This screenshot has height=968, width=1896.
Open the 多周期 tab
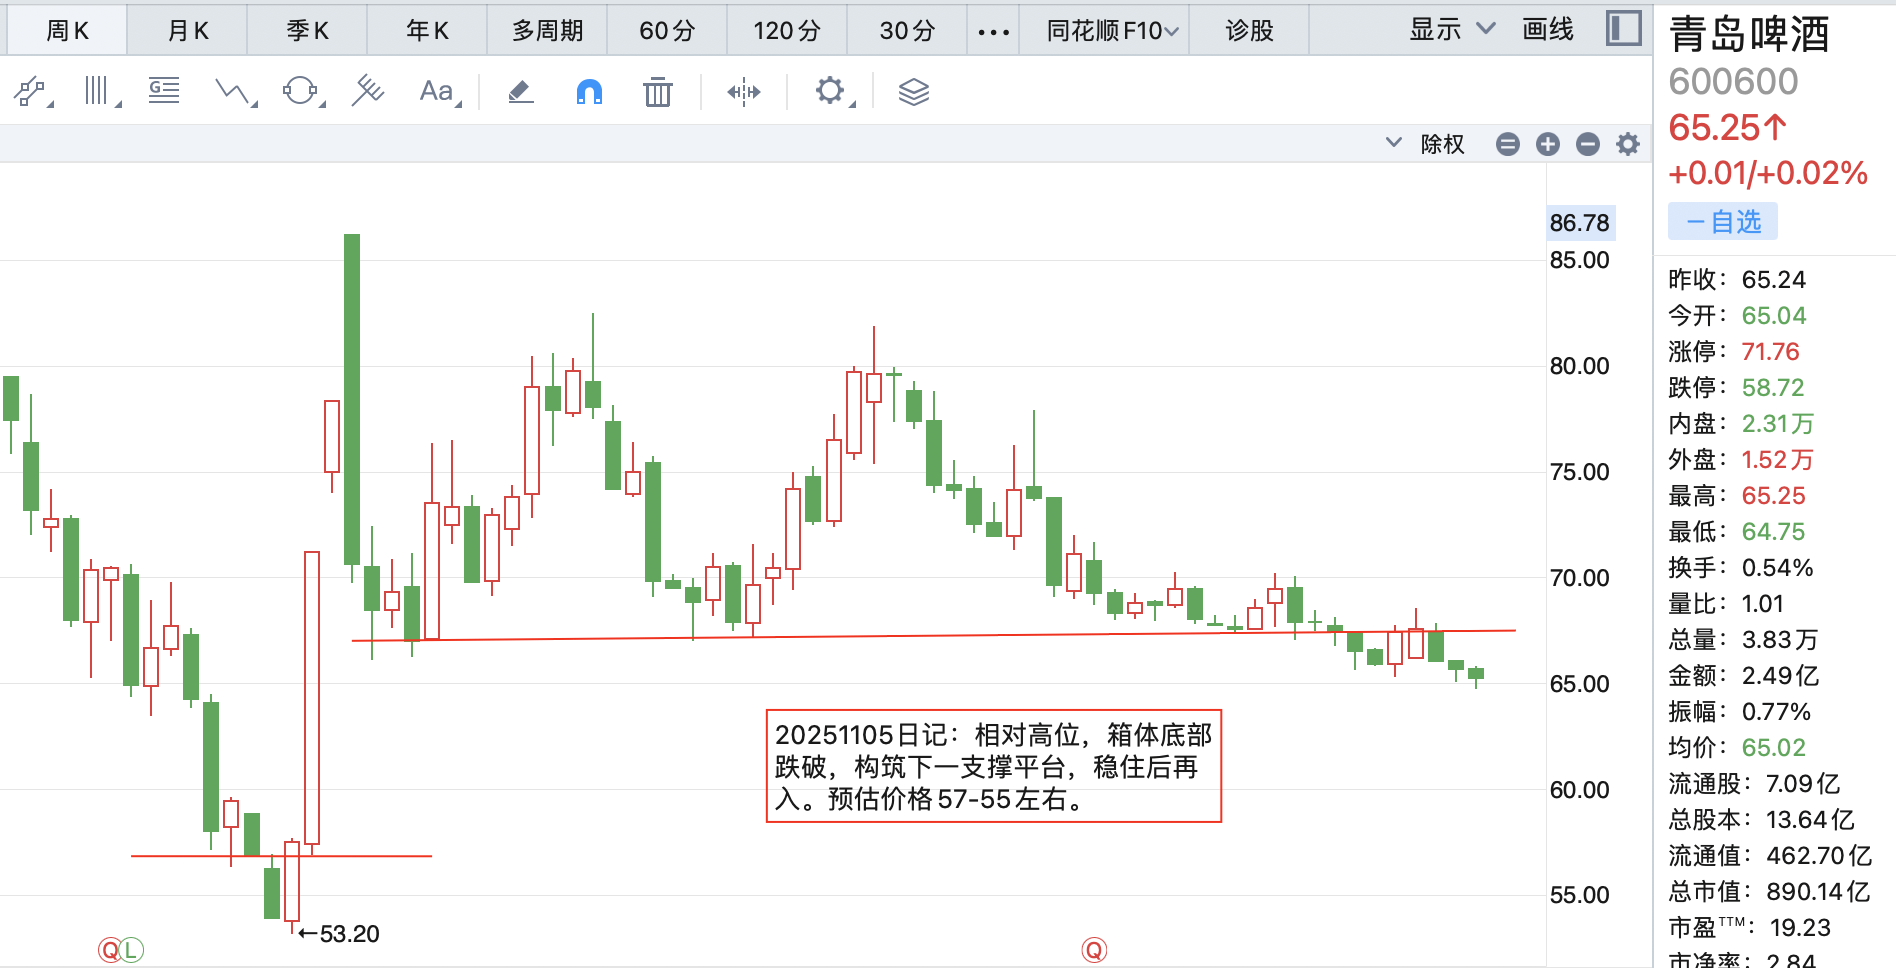click(547, 31)
